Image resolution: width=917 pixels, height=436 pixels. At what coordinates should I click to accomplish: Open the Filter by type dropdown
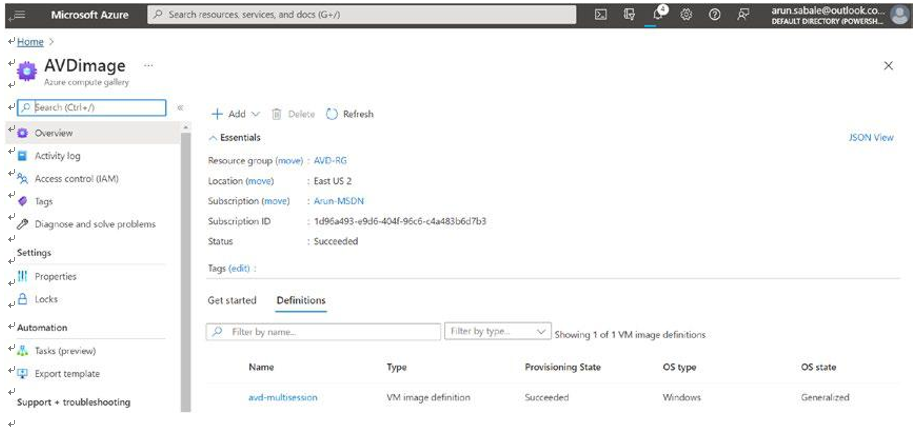[x=498, y=331]
